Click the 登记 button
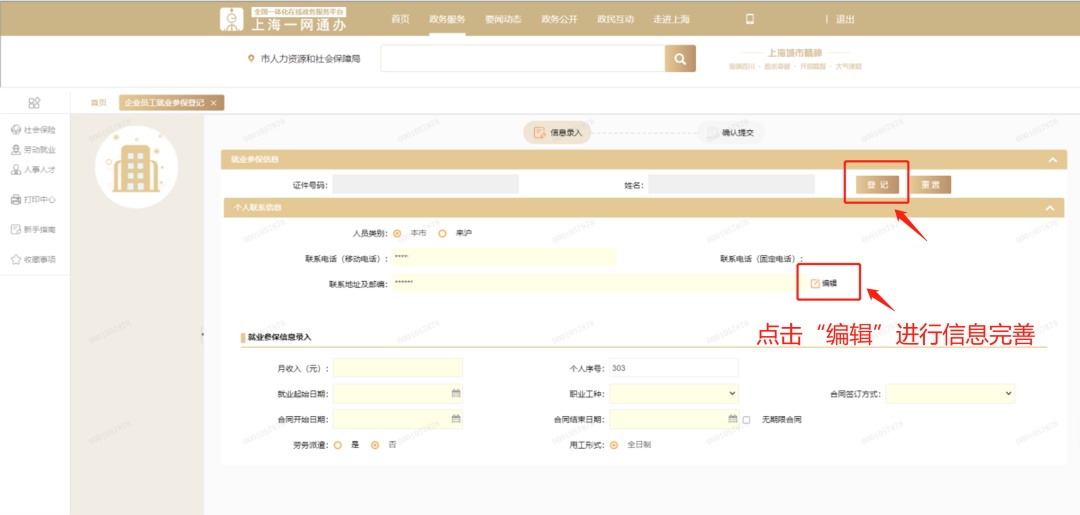Screen dimensions: 1080x515 [877, 185]
